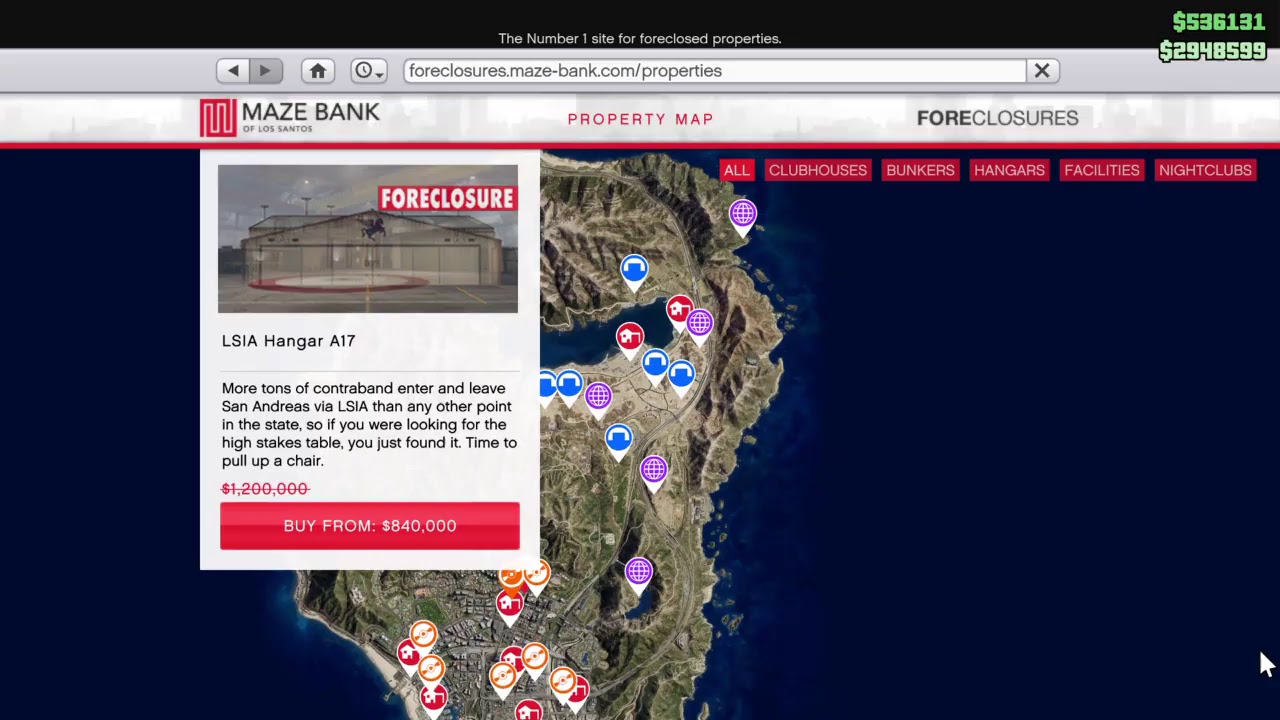Select the highlighted solid-orange nightclub marker

510,576
